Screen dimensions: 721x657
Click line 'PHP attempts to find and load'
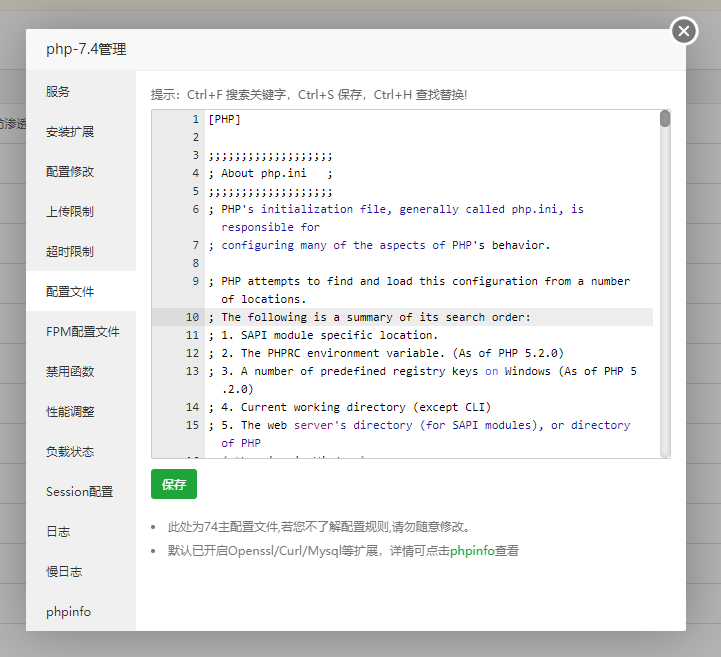click(x=419, y=290)
